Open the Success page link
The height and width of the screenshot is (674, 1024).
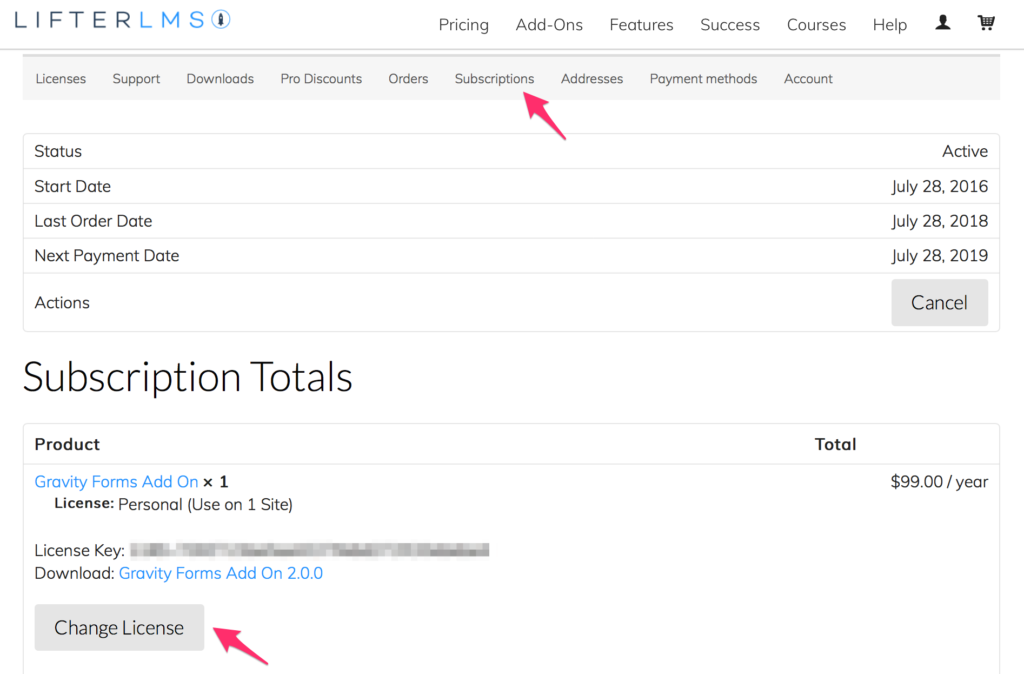point(730,25)
